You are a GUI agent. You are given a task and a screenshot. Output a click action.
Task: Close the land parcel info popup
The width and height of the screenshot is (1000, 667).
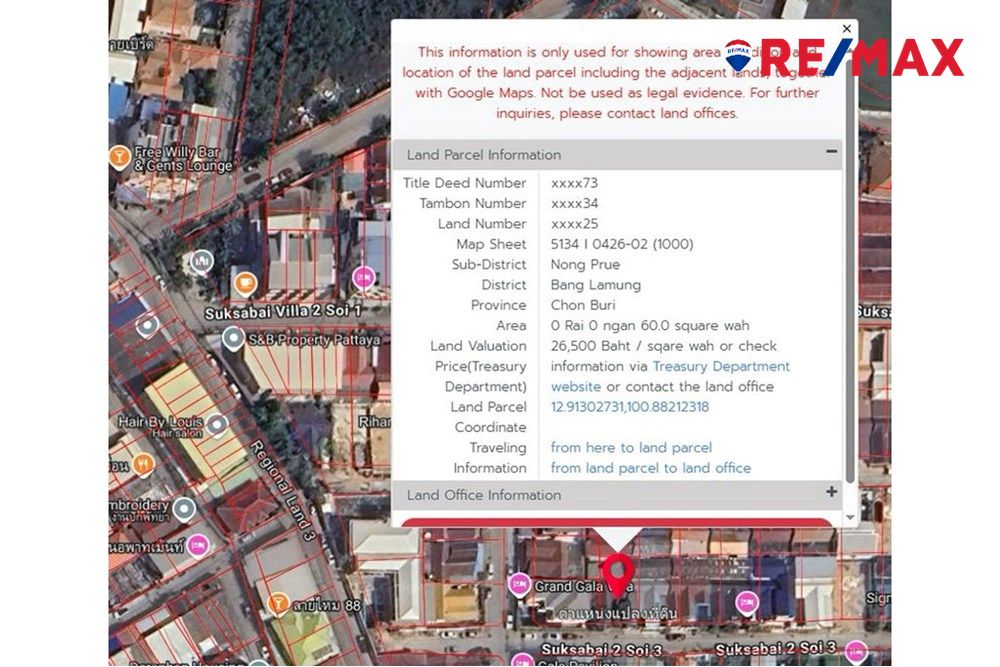tap(847, 29)
